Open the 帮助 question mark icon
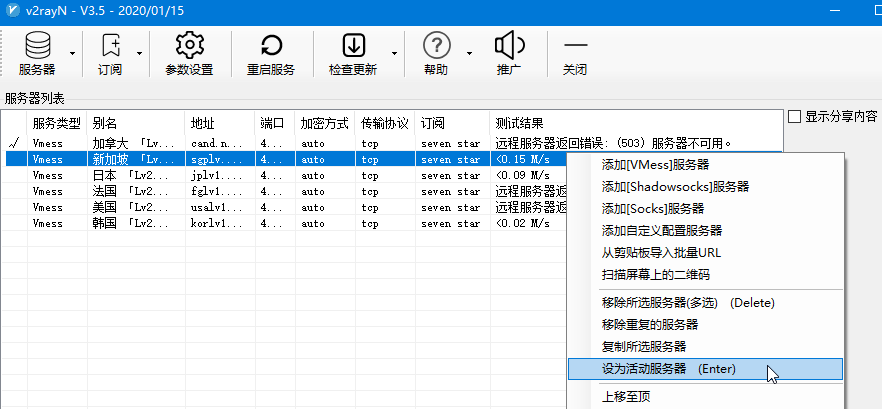882x409 pixels. click(436, 46)
